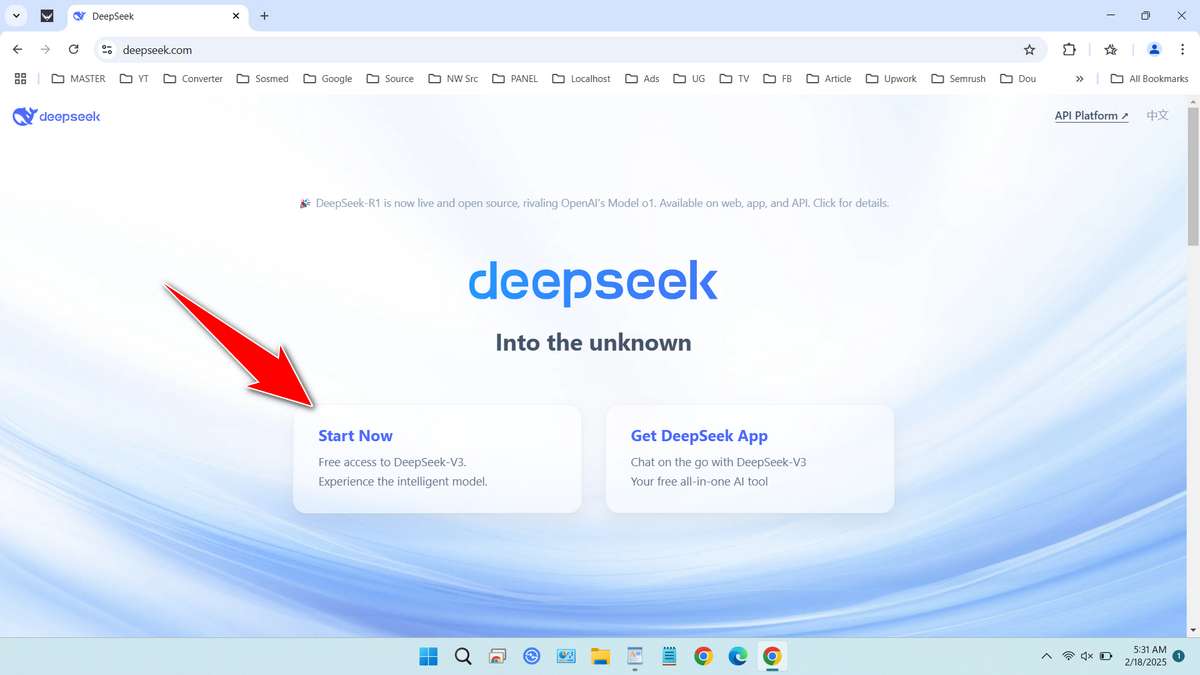The width and height of the screenshot is (1200, 675).
Task: Click the DeepSeek-R1 announcement banner for details
Action: click(x=594, y=202)
